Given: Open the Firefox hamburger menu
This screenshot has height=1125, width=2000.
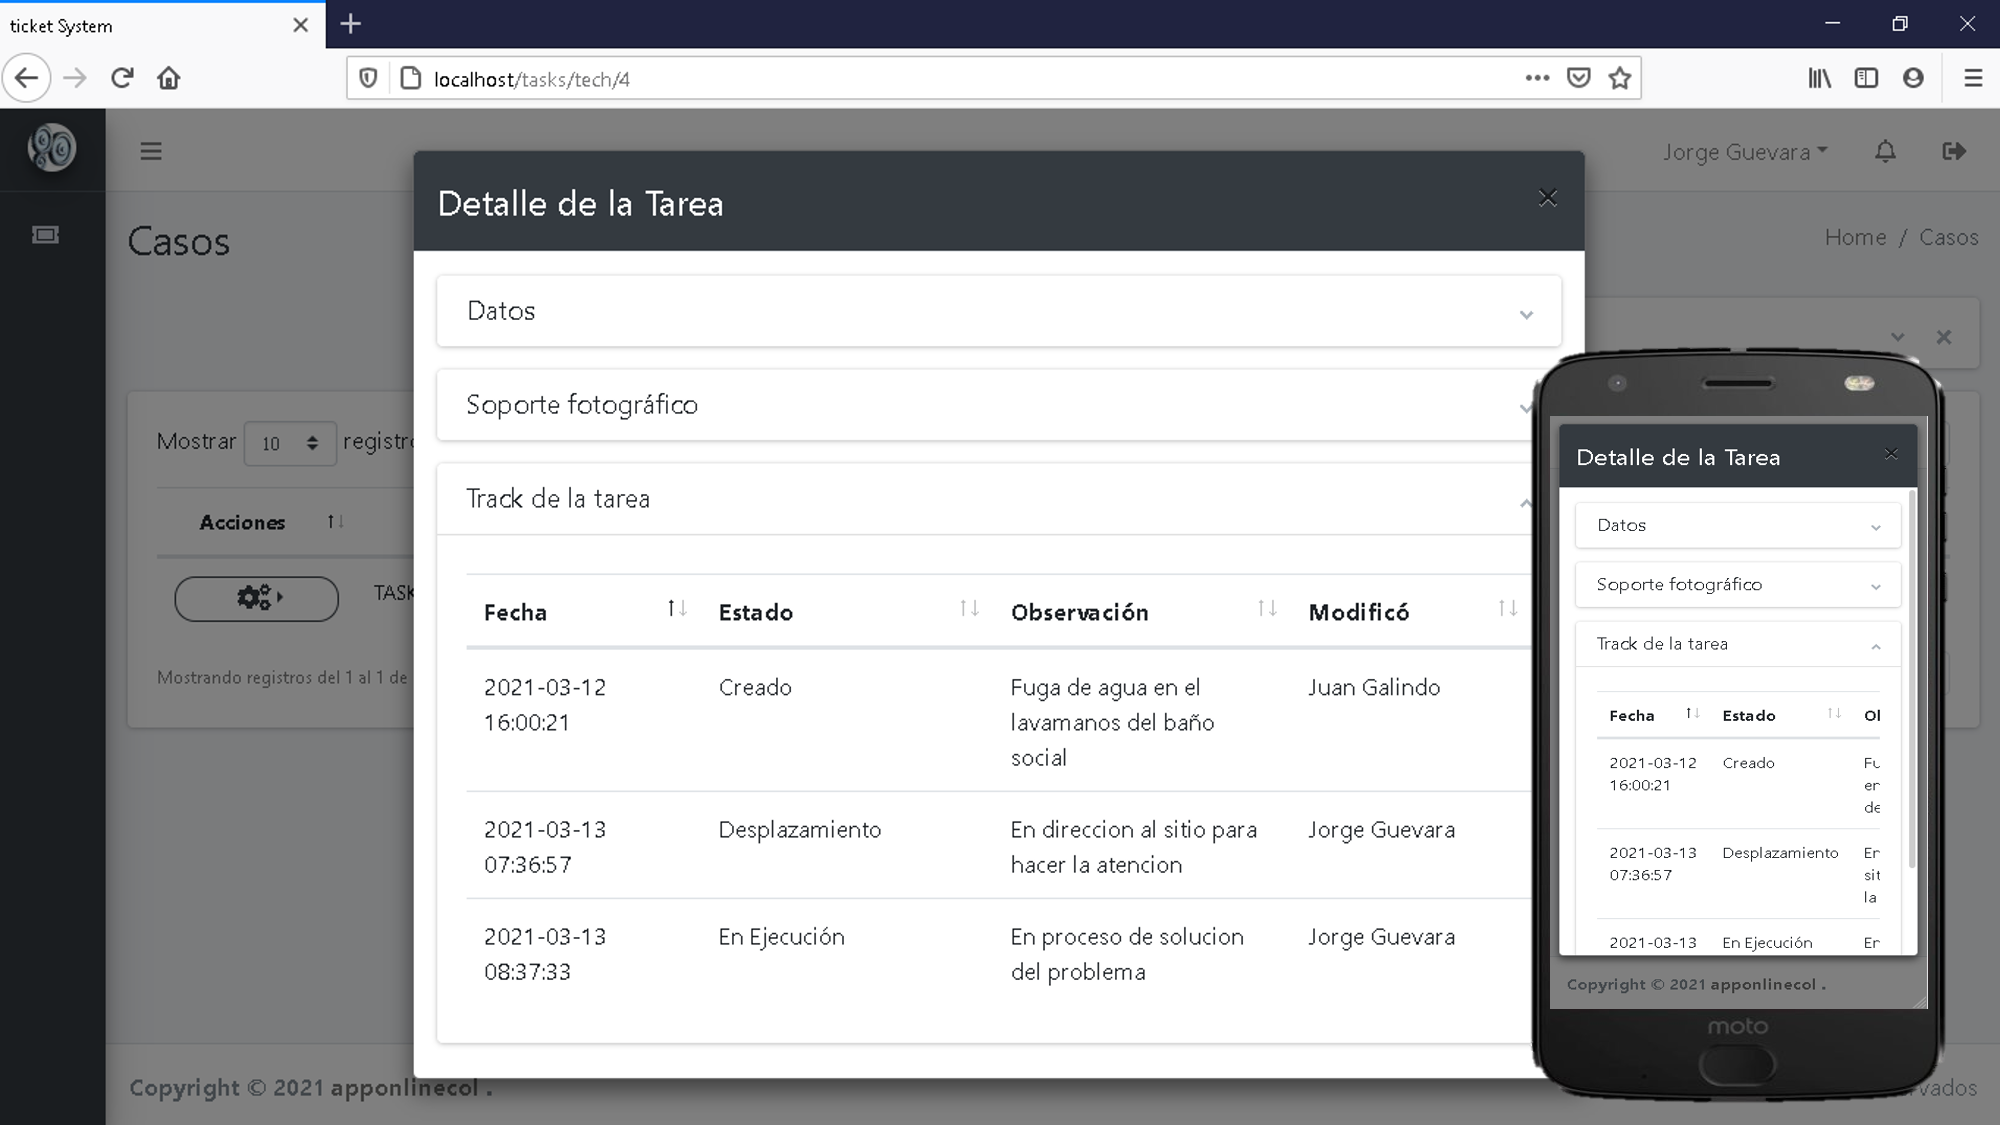Looking at the screenshot, I should click(x=1973, y=78).
